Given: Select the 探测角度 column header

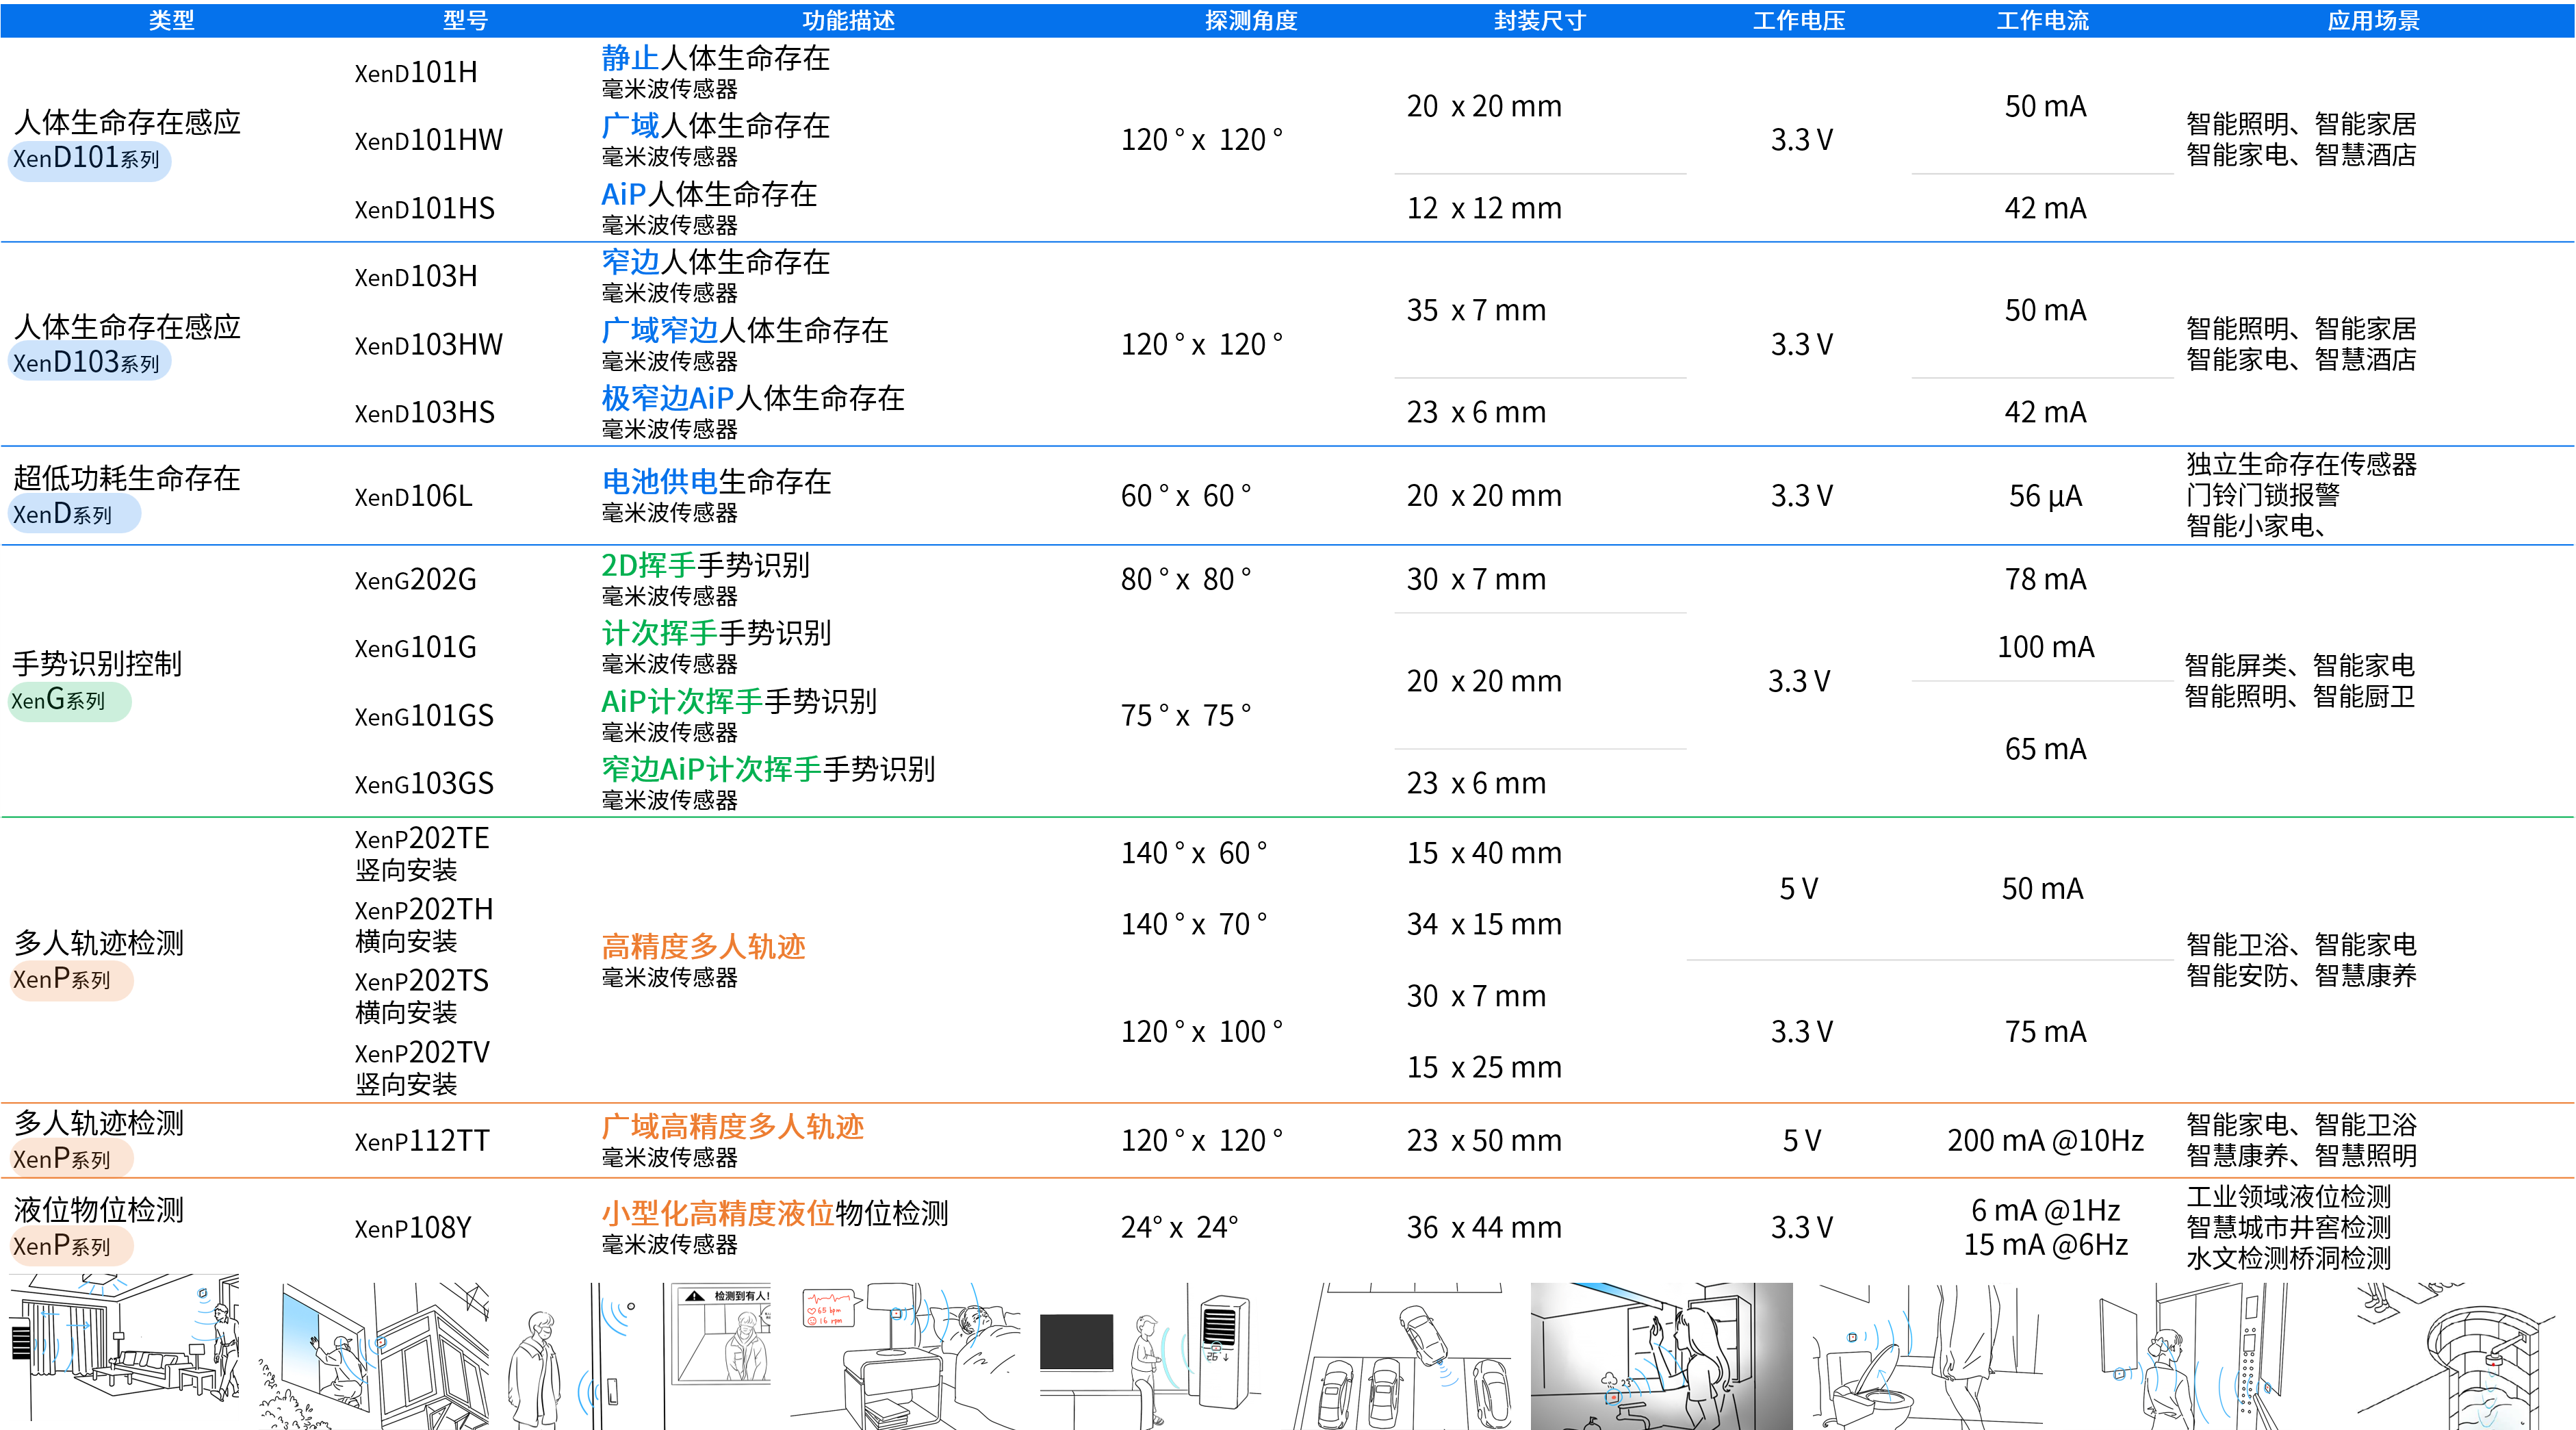Looking at the screenshot, I should click(x=1250, y=20).
